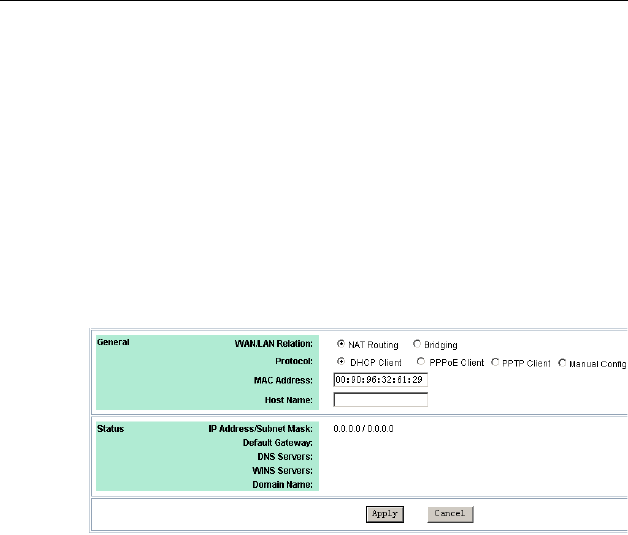Choose the Manual Config protocol option
628x535 pixels.
[x=562, y=363]
